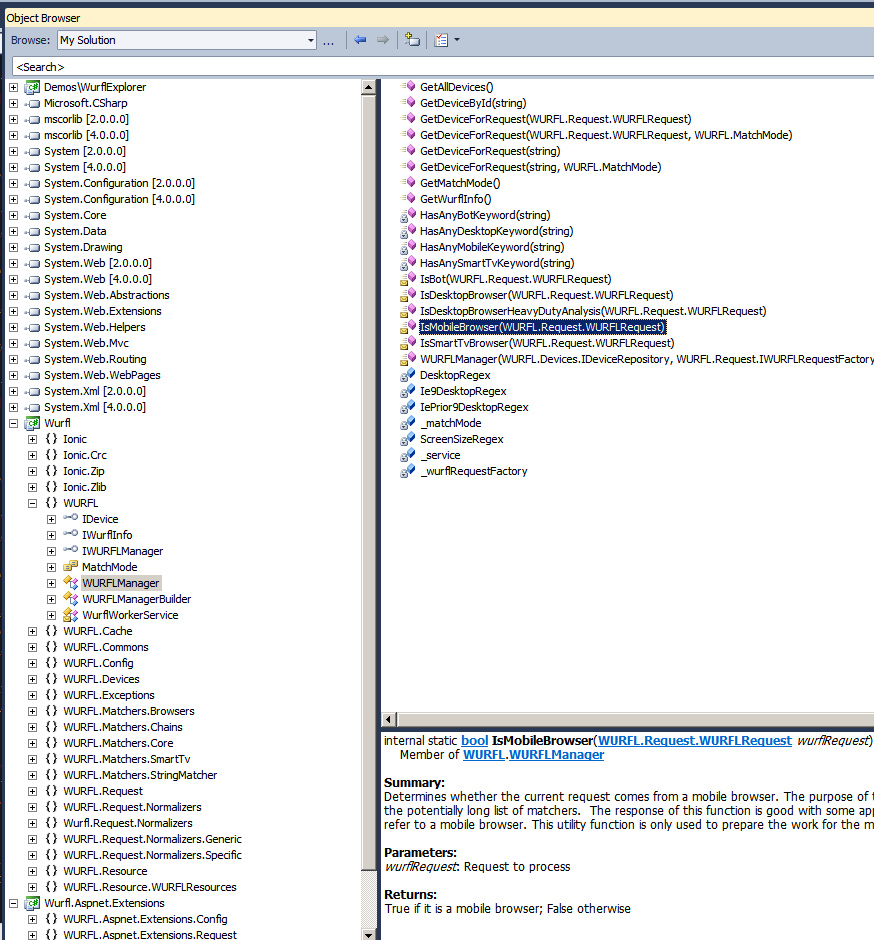Click the Back navigation arrow icon
Screen dimensions: 874x940
click(x=360, y=40)
